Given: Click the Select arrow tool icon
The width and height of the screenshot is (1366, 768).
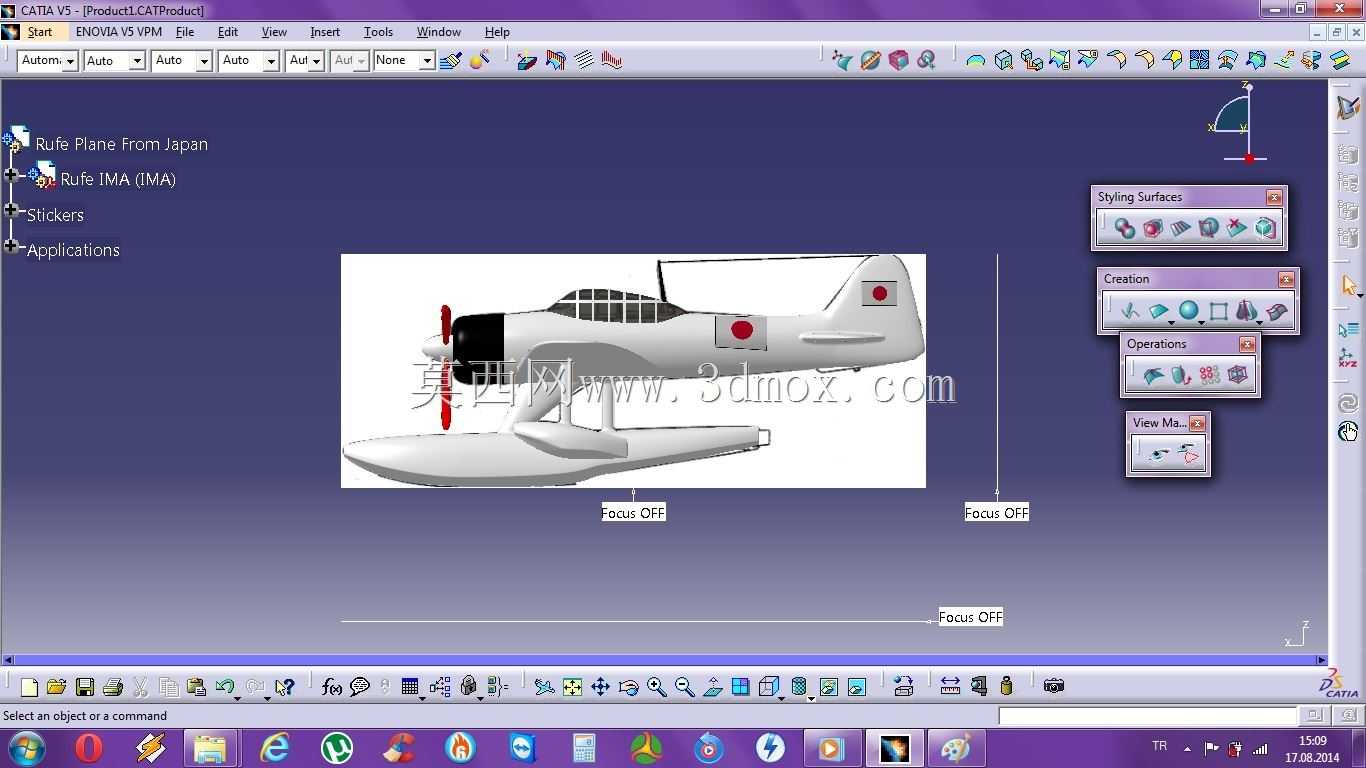Looking at the screenshot, I should point(1349,286).
